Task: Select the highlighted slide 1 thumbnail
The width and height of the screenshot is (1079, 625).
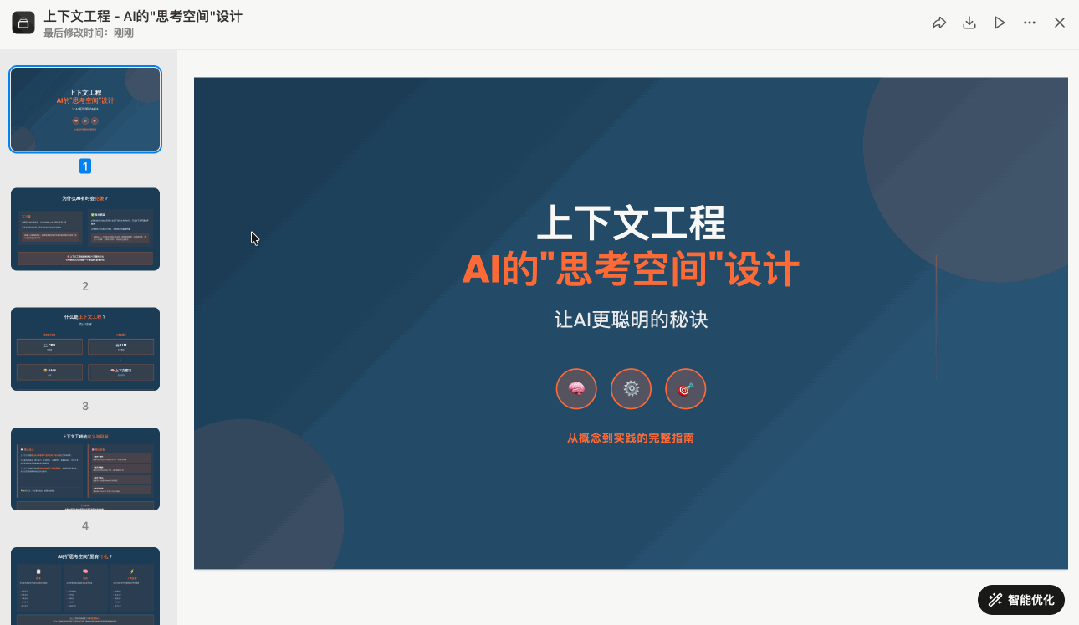Action: pyautogui.click(x=85, y=109)
